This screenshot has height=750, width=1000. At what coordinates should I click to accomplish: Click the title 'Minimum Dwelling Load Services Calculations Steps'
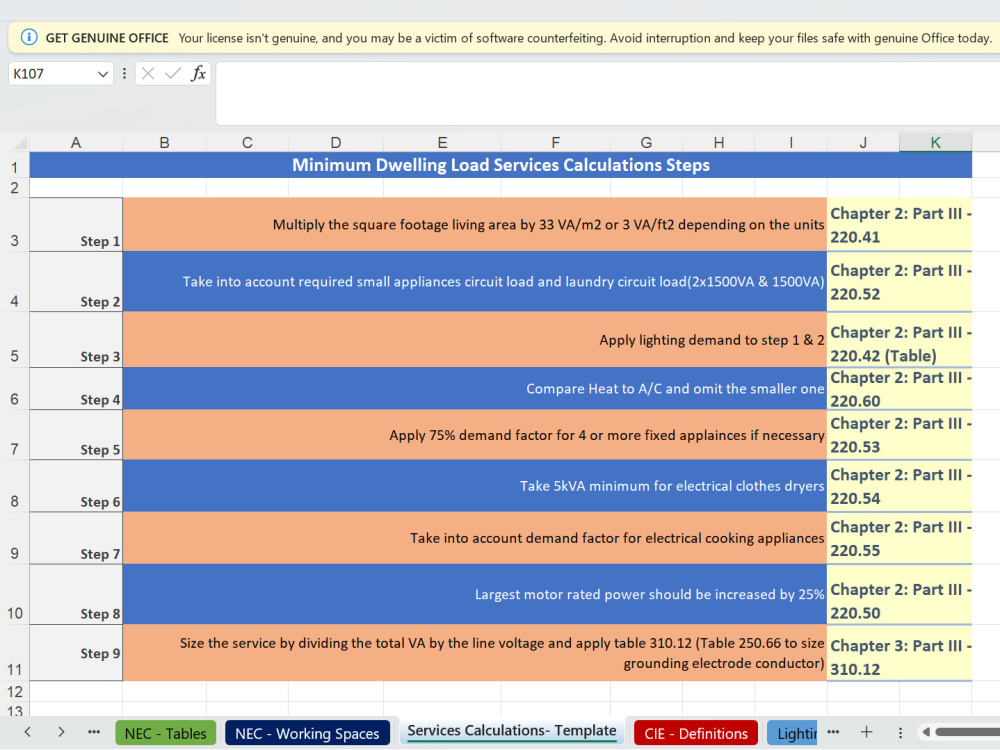point(501,165)
